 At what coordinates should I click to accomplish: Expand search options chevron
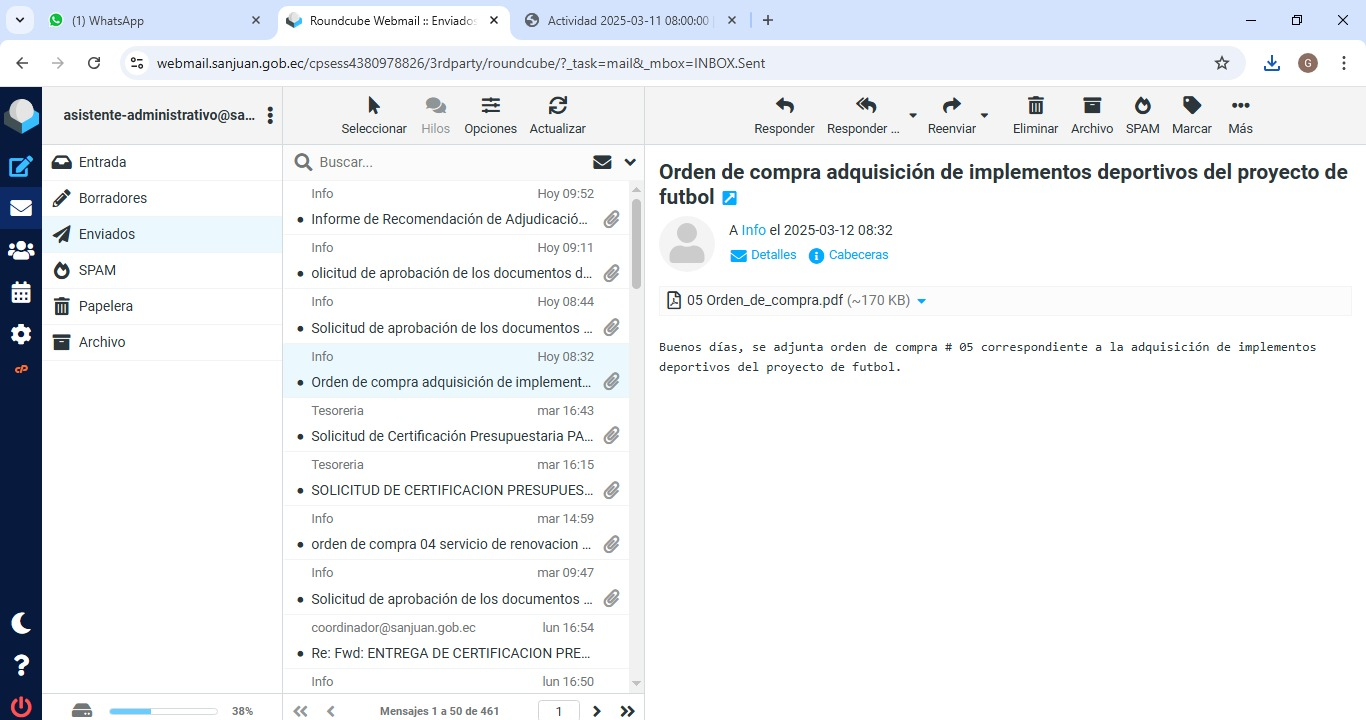pos(630,162)
